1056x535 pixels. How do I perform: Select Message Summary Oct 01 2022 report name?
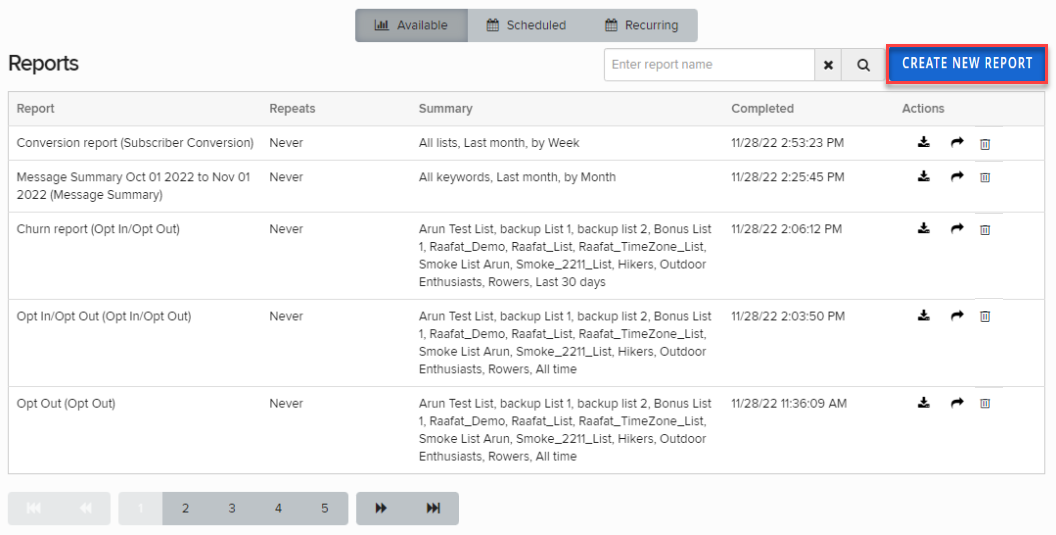(133, 186)
